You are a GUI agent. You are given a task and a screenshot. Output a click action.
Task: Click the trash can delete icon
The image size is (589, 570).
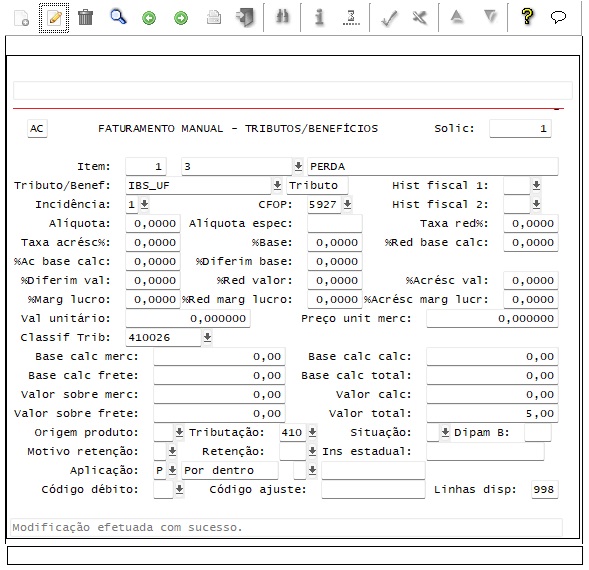tap(85, 17)
